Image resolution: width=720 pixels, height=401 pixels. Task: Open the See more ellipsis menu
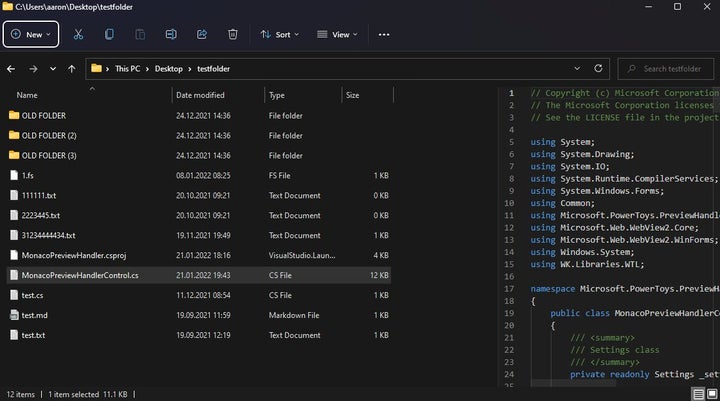click(x=383, y=34)
